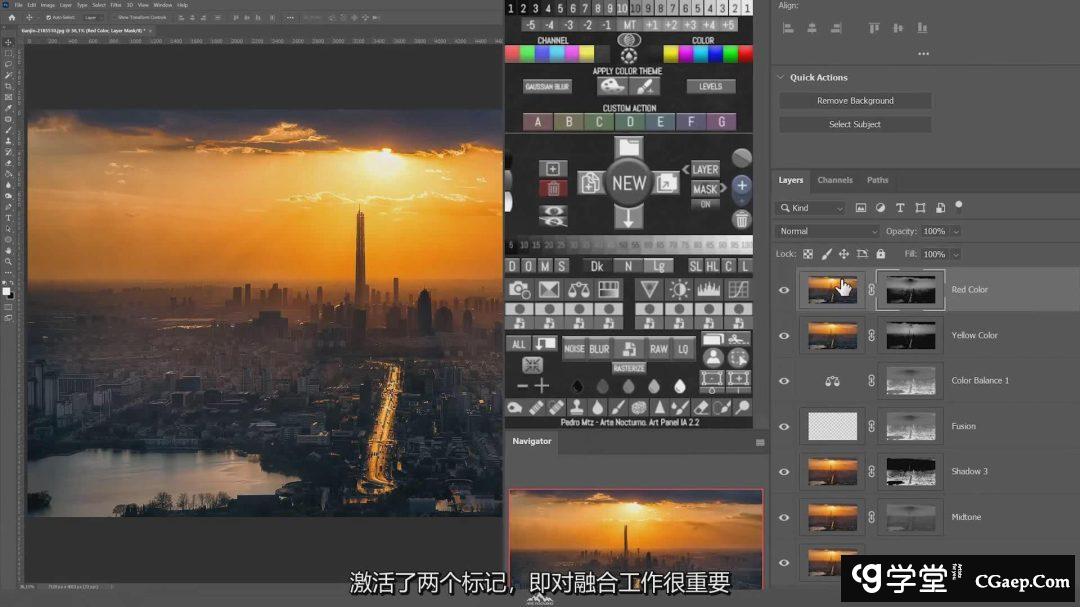This screenshot has height=607, width=1080.
Task: Open the blending mode Normal dropdown
Action: tap(828, 231)
